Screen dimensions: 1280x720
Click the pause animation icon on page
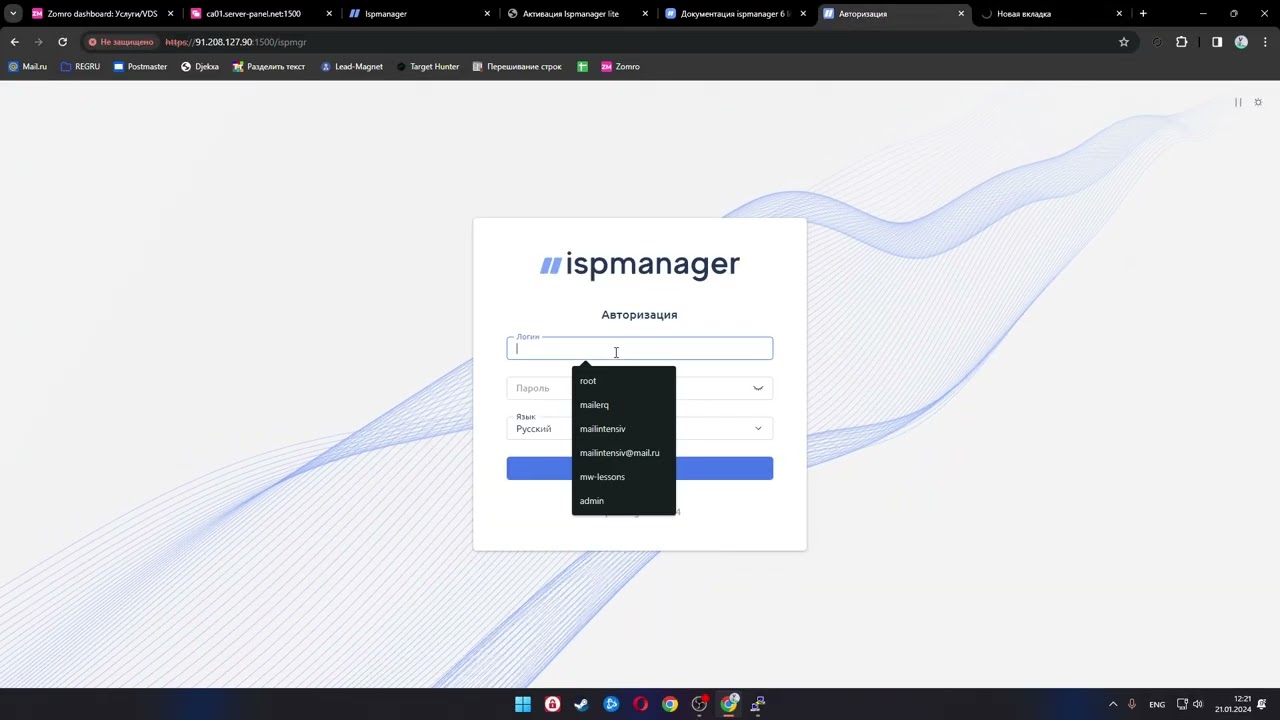point(1238,102)
